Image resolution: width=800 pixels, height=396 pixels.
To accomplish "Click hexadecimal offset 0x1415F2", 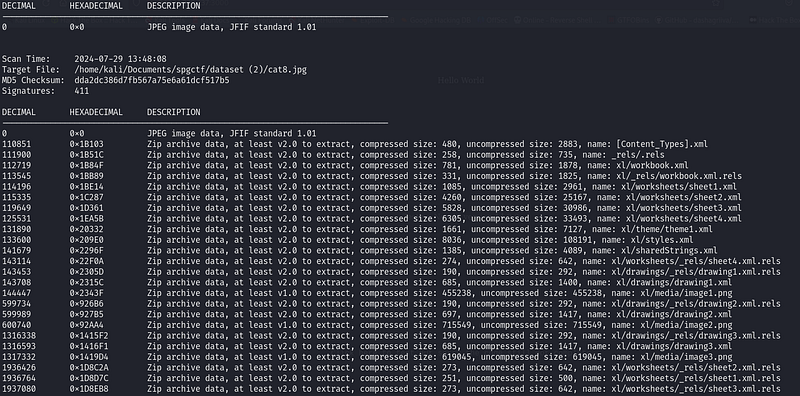I will point(89,336).
